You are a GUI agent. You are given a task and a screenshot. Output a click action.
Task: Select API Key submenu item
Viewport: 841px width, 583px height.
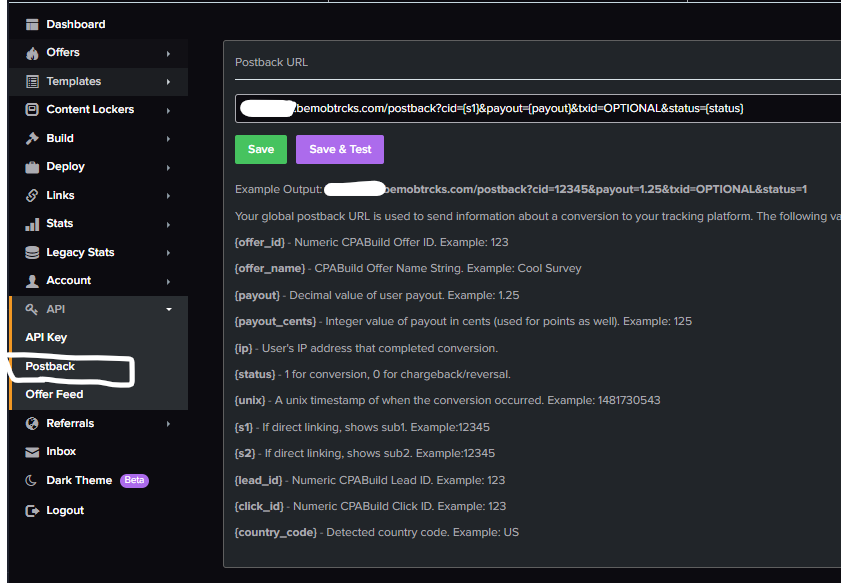pyautogui.click(x=46, y=337)
